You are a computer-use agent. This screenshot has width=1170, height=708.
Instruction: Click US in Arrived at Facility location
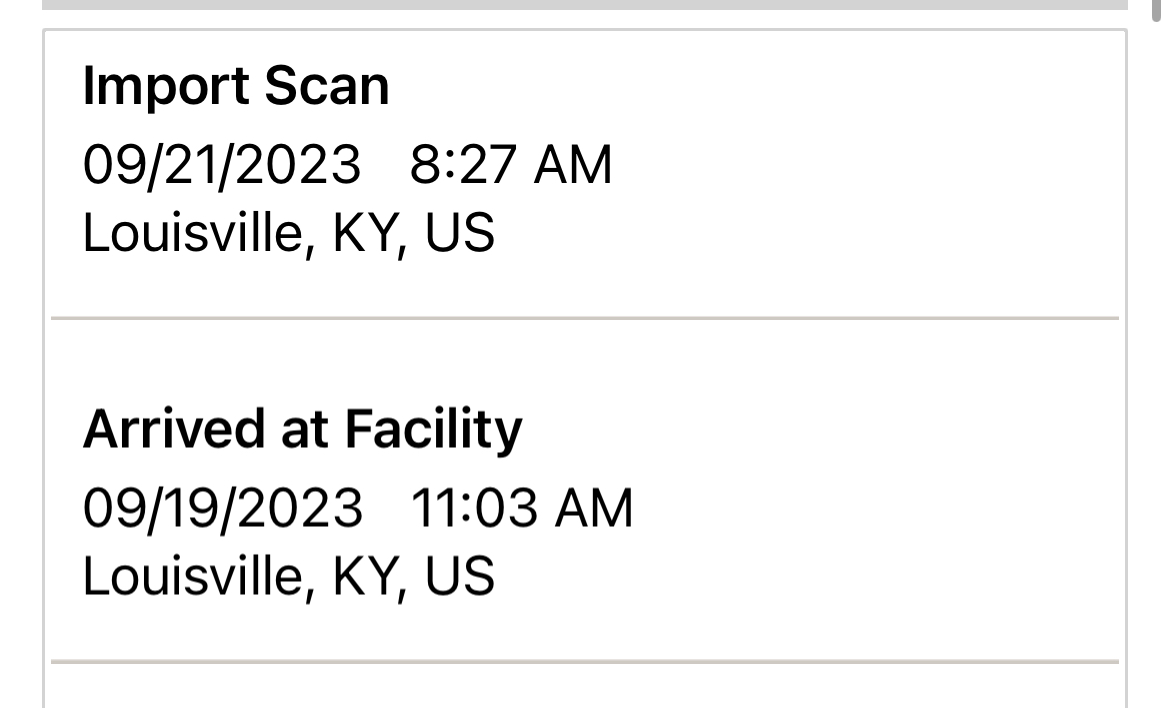tap(460, 577)
